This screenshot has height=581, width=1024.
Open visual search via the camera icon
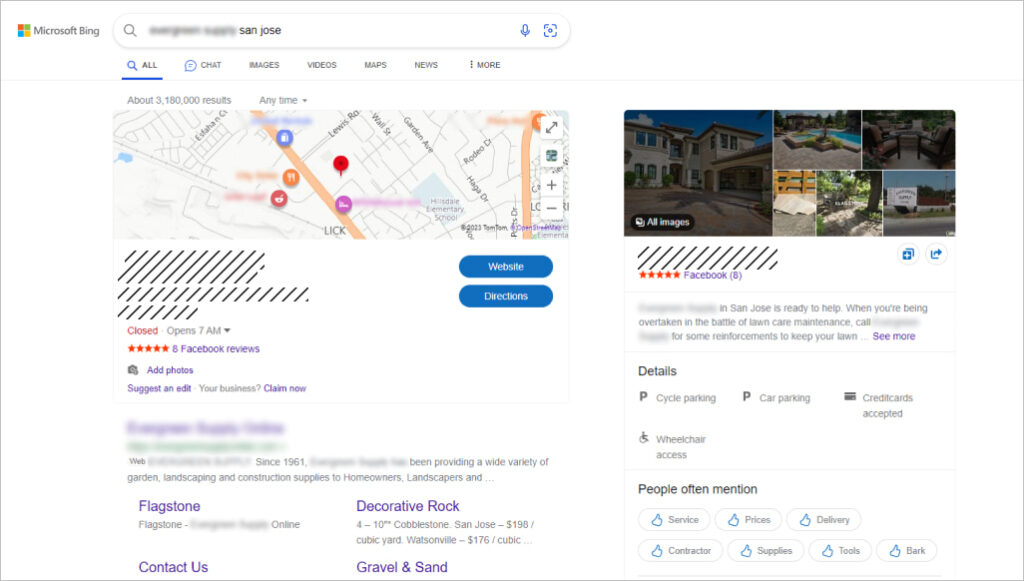[x=550, y=31]
